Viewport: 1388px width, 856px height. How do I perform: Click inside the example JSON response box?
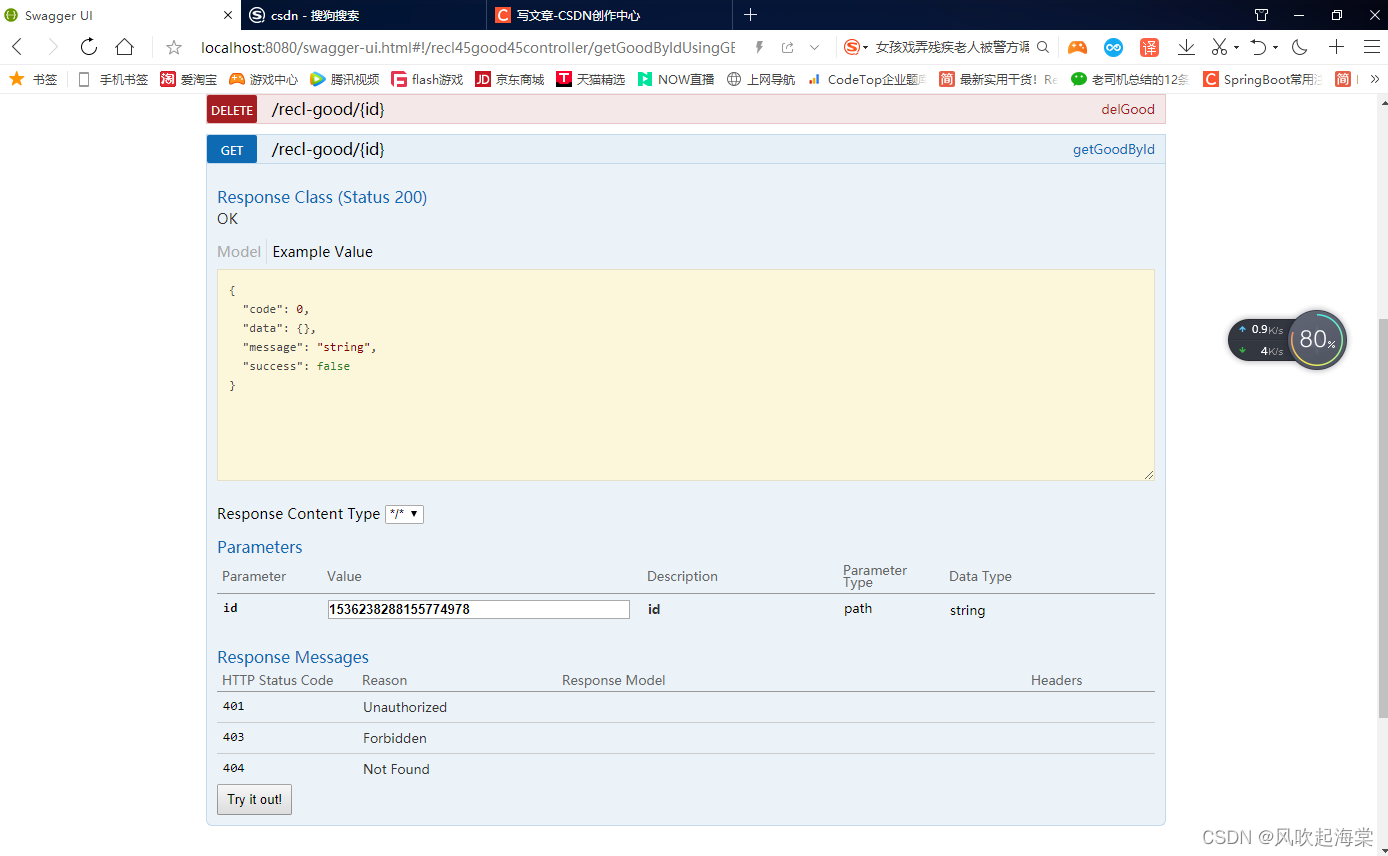tap(686, 375)
